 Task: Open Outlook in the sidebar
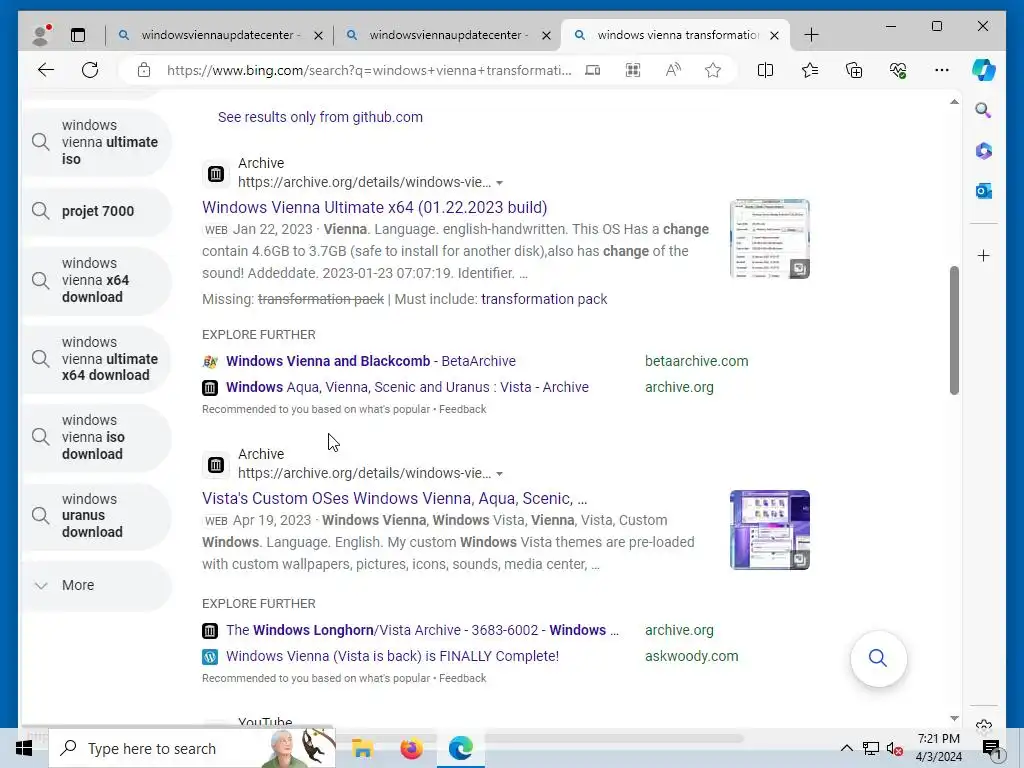[x=984, y=191]
